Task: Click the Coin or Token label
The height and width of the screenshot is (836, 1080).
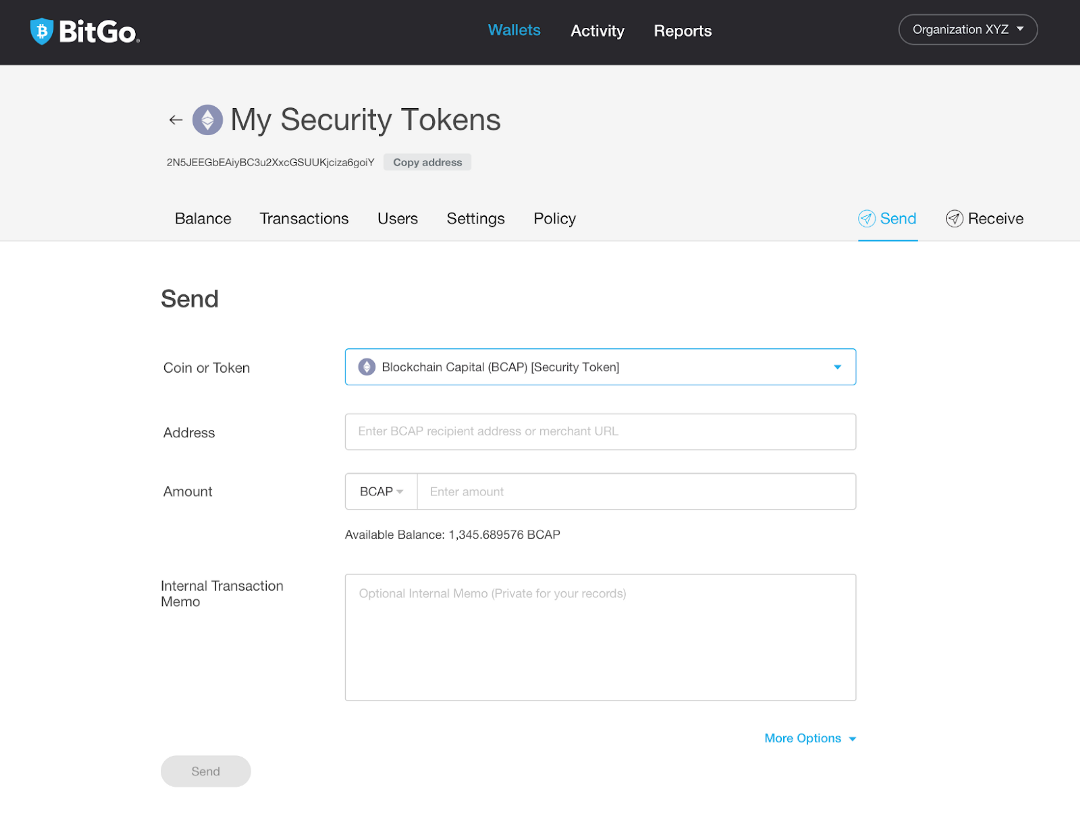Action: (x=207, y=368)
